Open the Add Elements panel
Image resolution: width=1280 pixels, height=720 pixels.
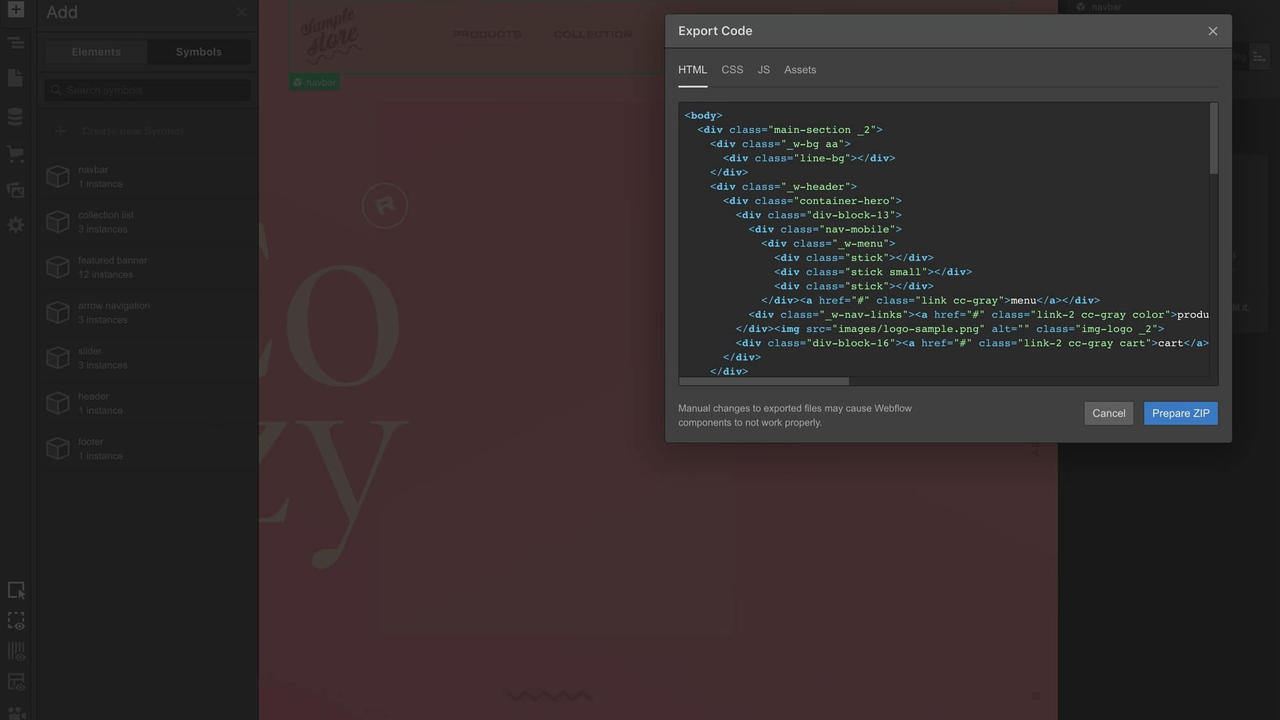coord(15,12)
